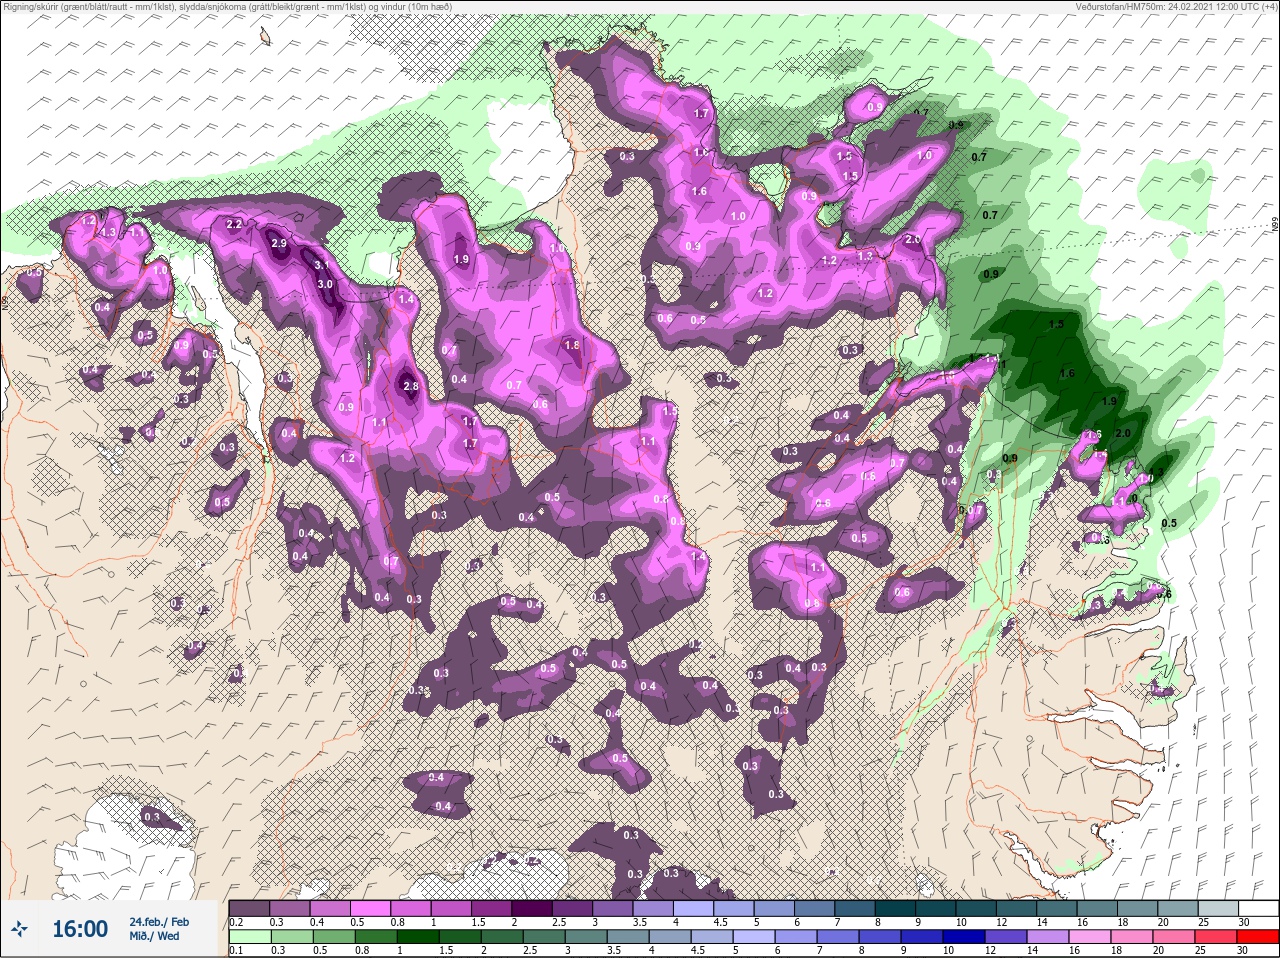Click the 1.8 snowfall value on map
This screenshot has height=958, width=1280.
point(572,345)
